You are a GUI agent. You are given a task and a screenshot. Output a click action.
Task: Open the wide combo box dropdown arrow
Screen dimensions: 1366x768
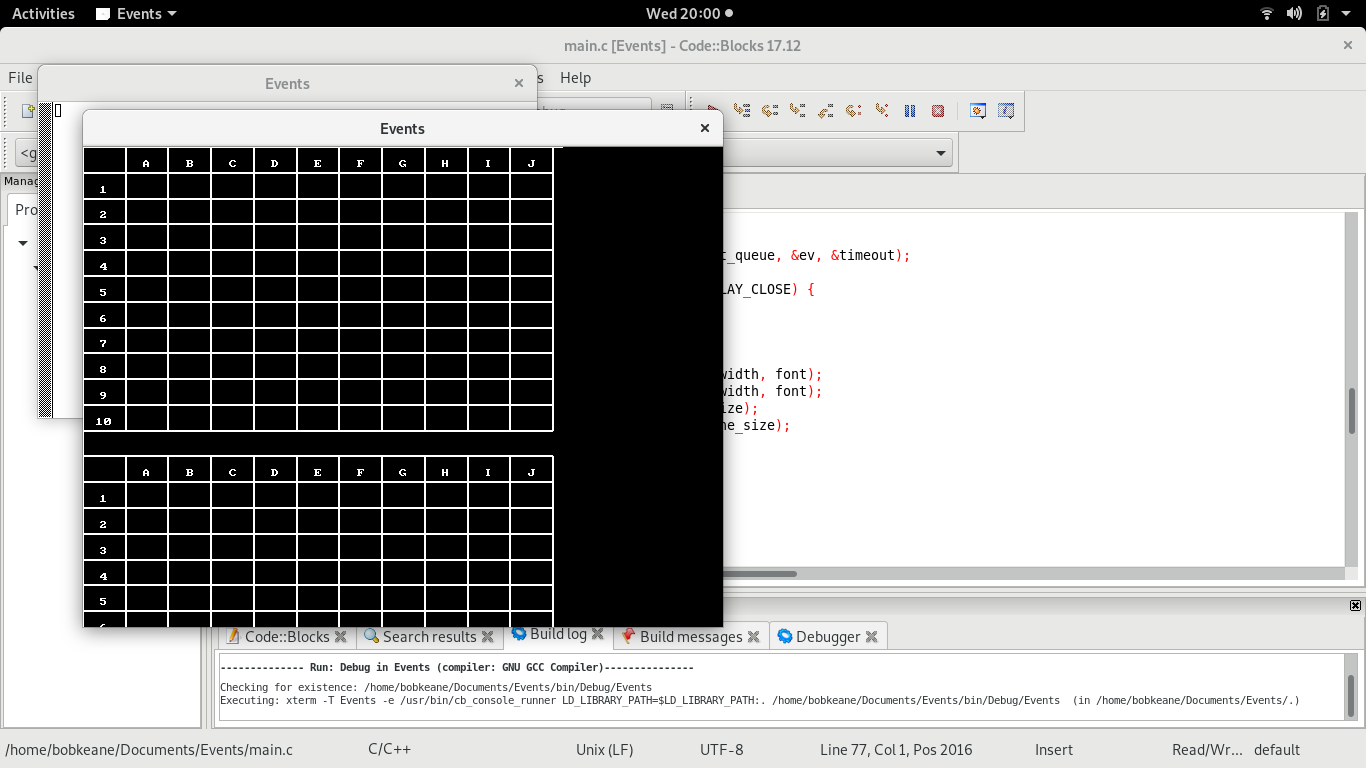tap(940, 153)
